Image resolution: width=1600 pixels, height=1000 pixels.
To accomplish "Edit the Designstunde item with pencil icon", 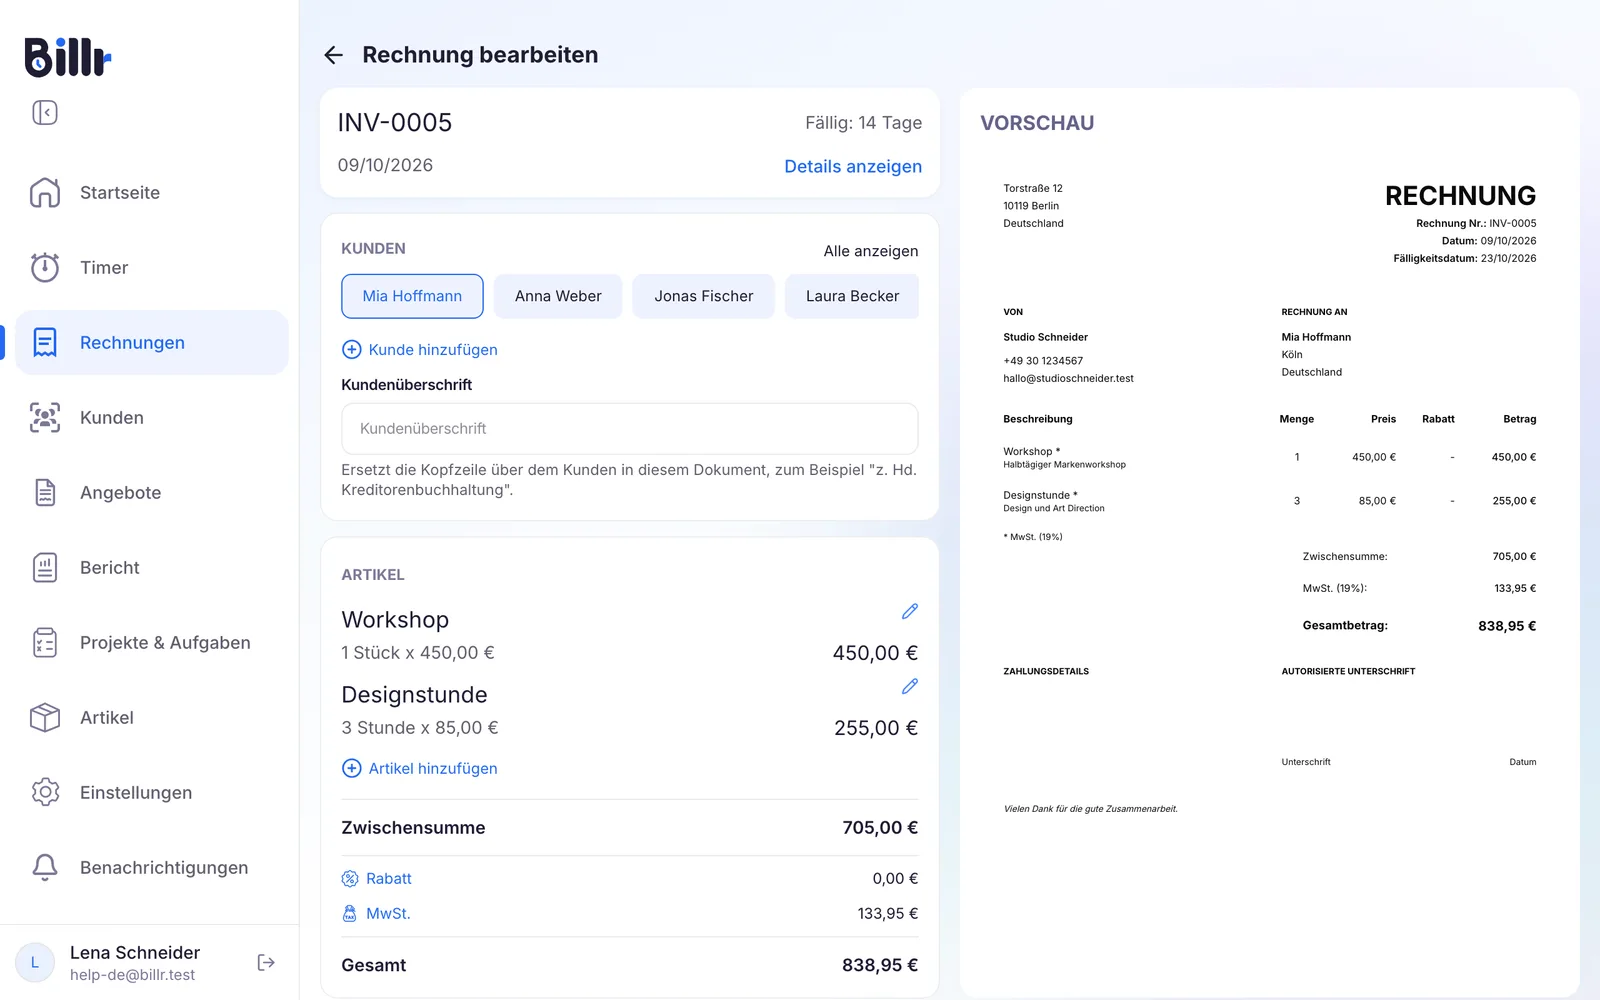I will click(910, 686).
